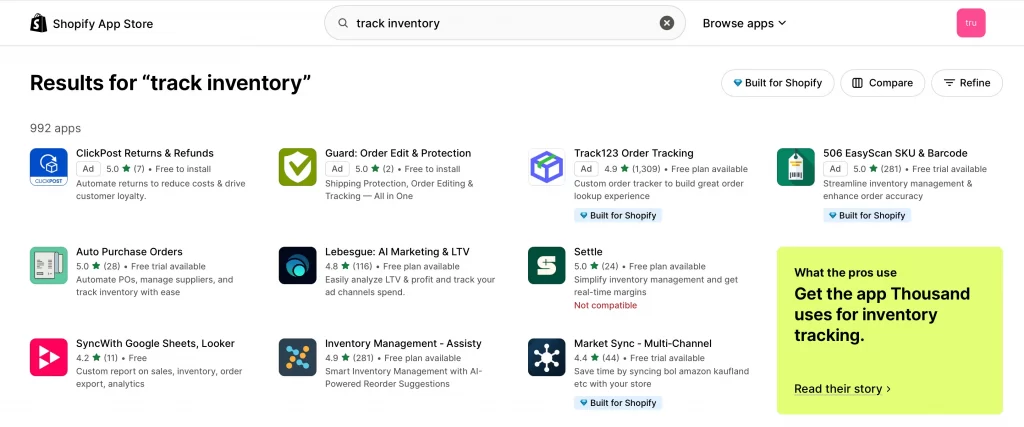Image resolution: width=1024 pixels, height=427 pixels.
Task: Open the 506 EasyScan SKU & Barcode icon
Action: click(x=795, y=167)
